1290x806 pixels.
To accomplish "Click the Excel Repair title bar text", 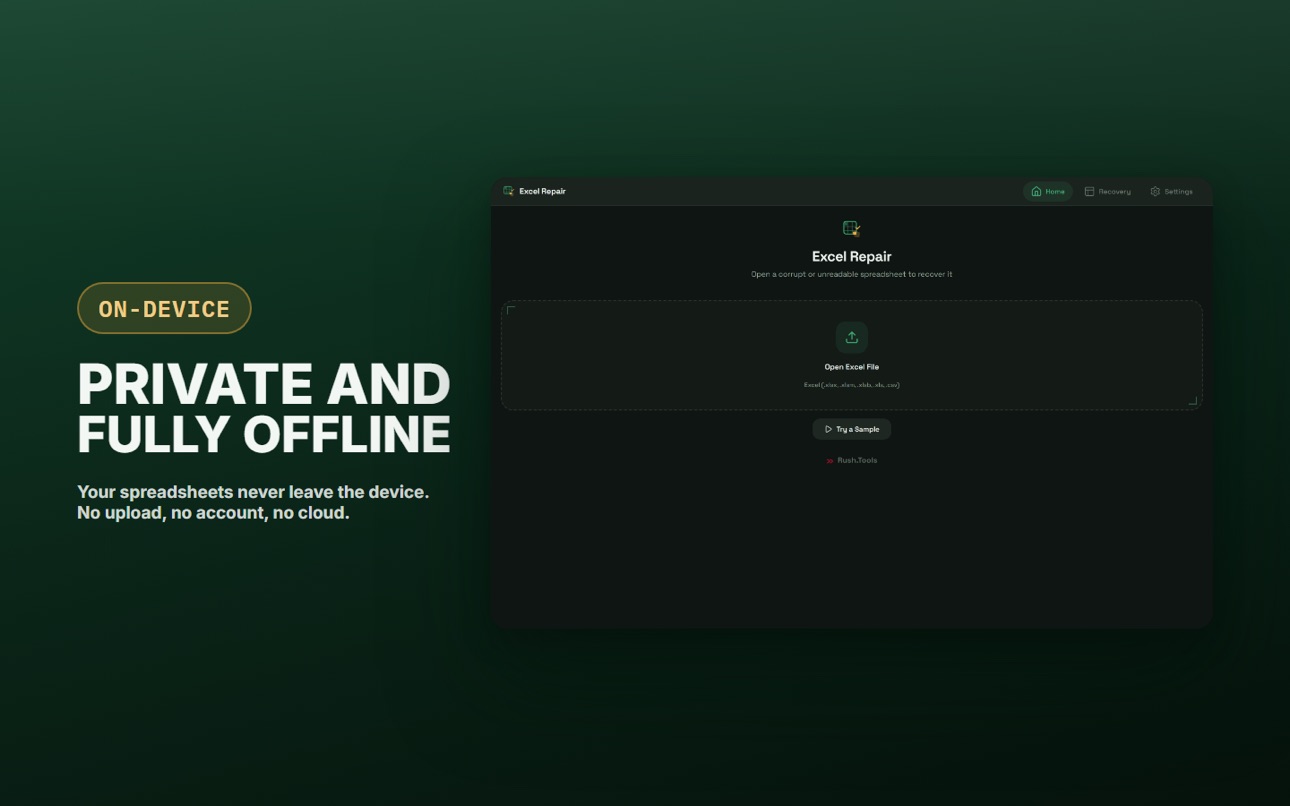I will (x=542, y=191).
